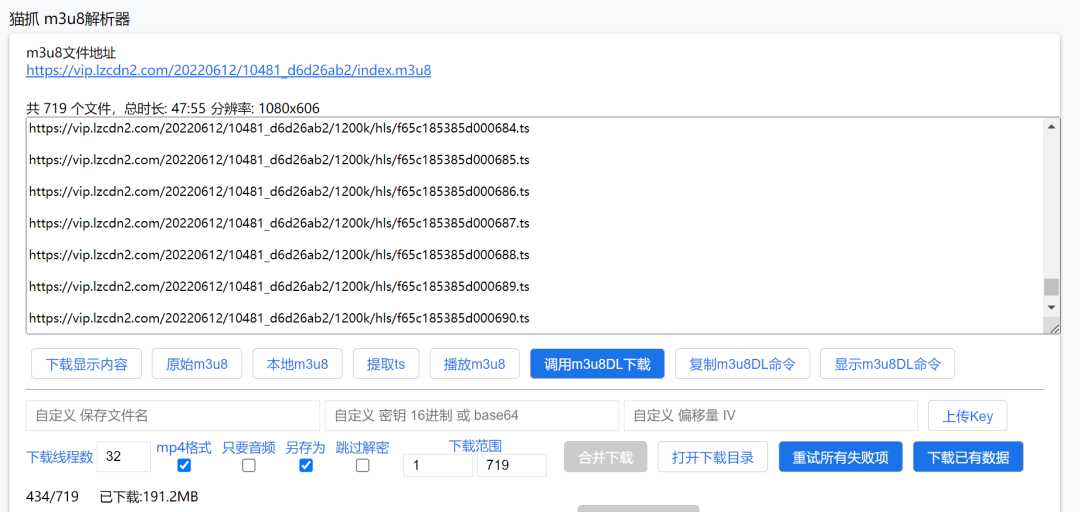Click the 调用m3u8DL下载 button
Image resolution: width=1080 pixels, height=512 pixels.
point(597,364)
